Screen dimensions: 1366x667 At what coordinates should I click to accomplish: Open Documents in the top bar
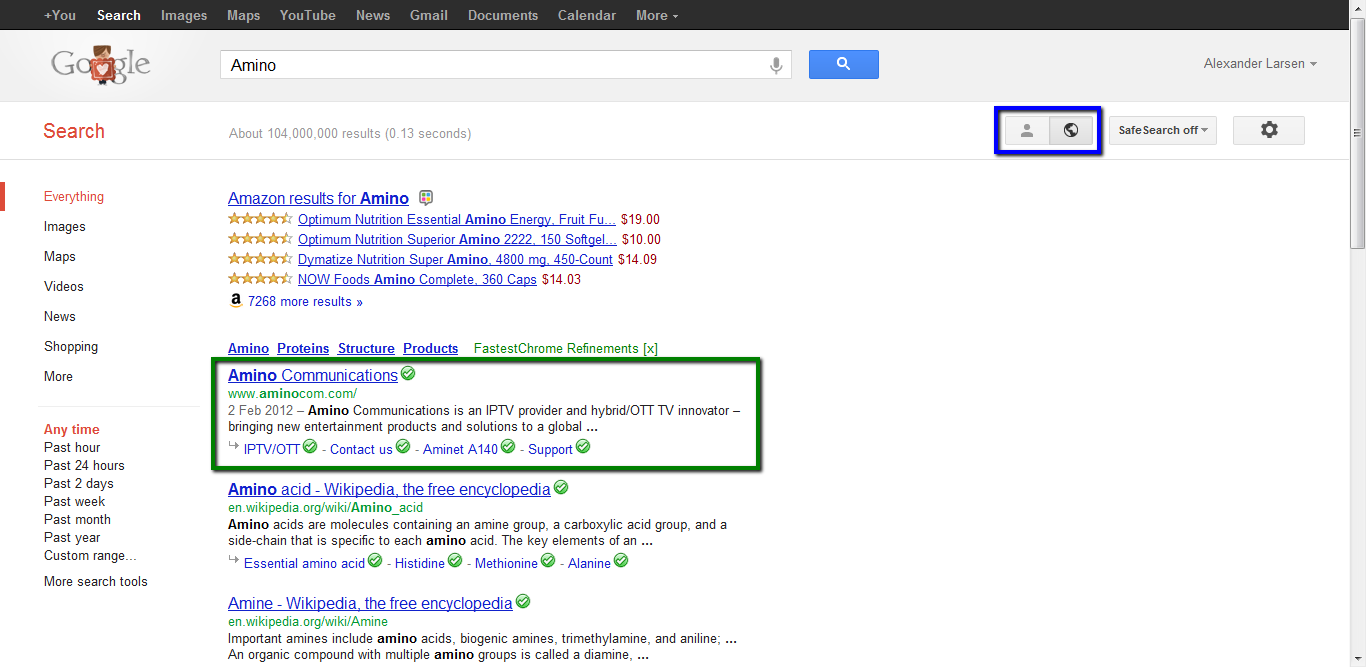(x=503, y=15)
